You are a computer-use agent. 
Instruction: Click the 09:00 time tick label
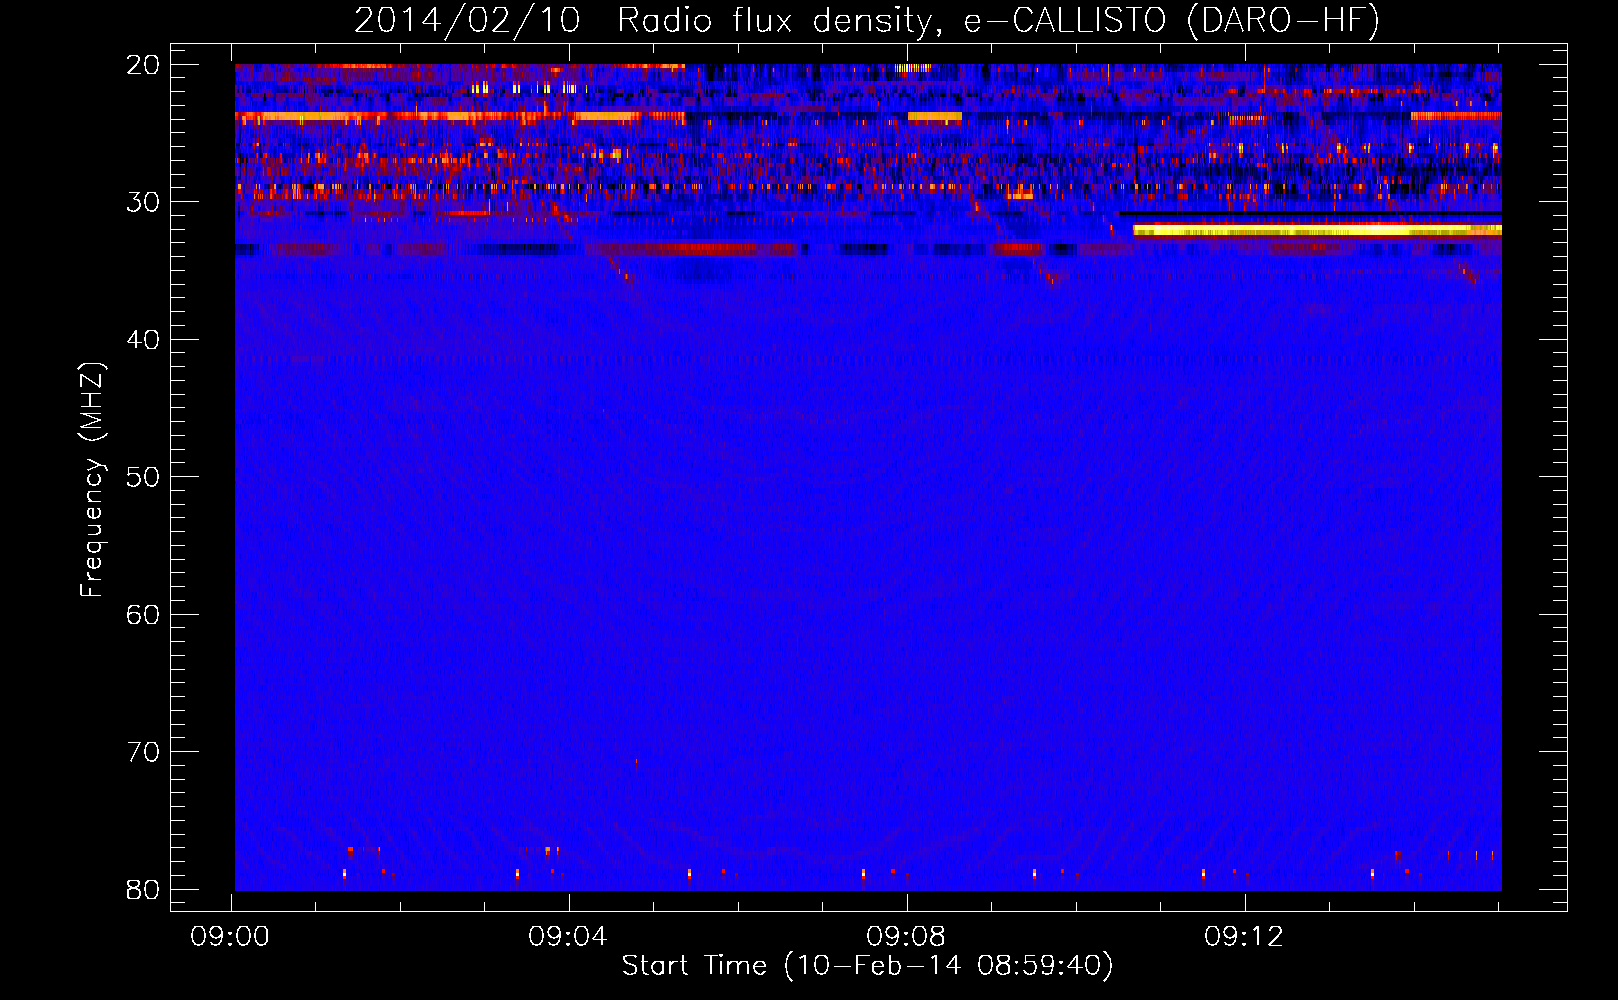click(x=231, y=937)
